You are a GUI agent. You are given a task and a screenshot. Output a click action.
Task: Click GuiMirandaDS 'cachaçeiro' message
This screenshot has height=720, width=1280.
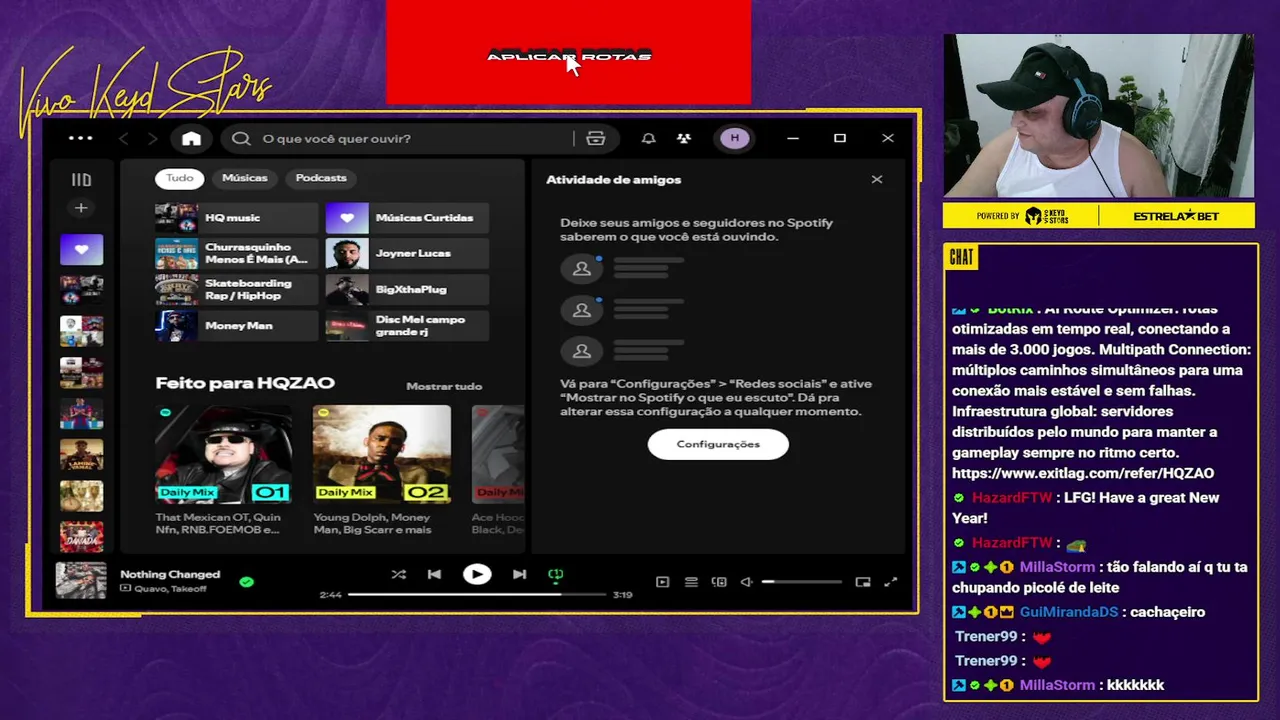pos(1079,612)
